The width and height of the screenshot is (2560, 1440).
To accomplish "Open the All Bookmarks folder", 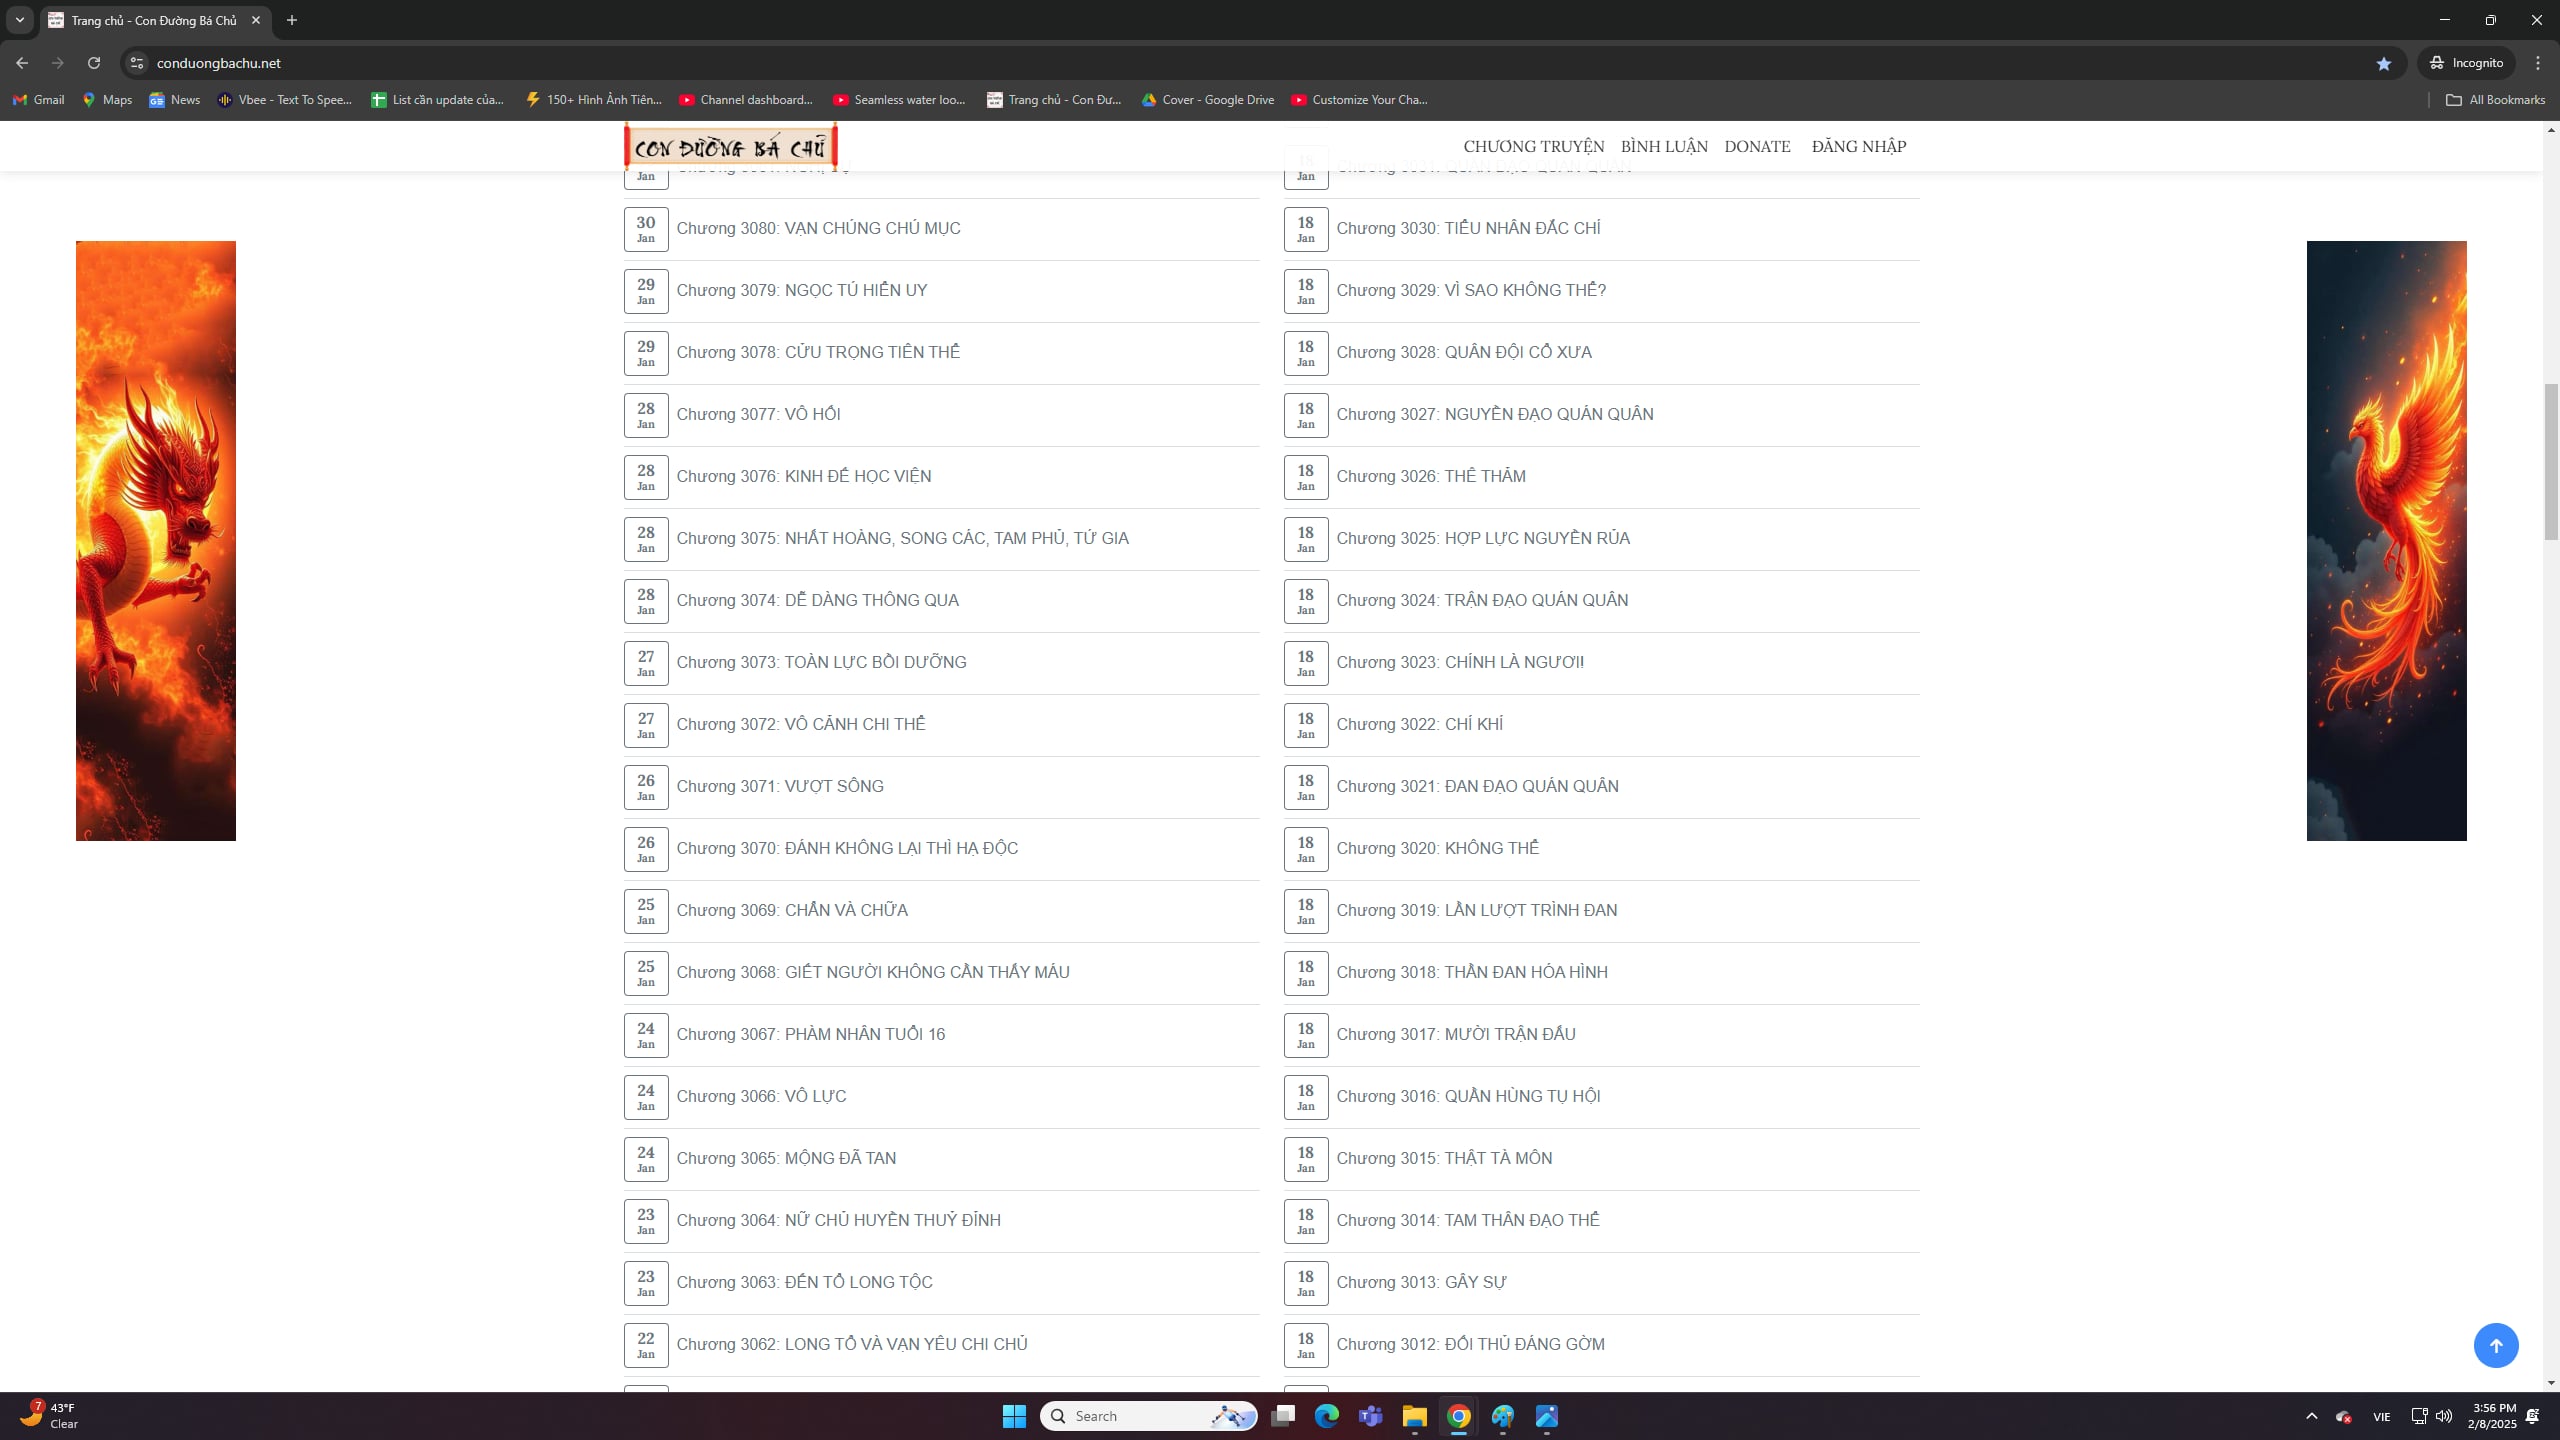I will (2495, 100).
